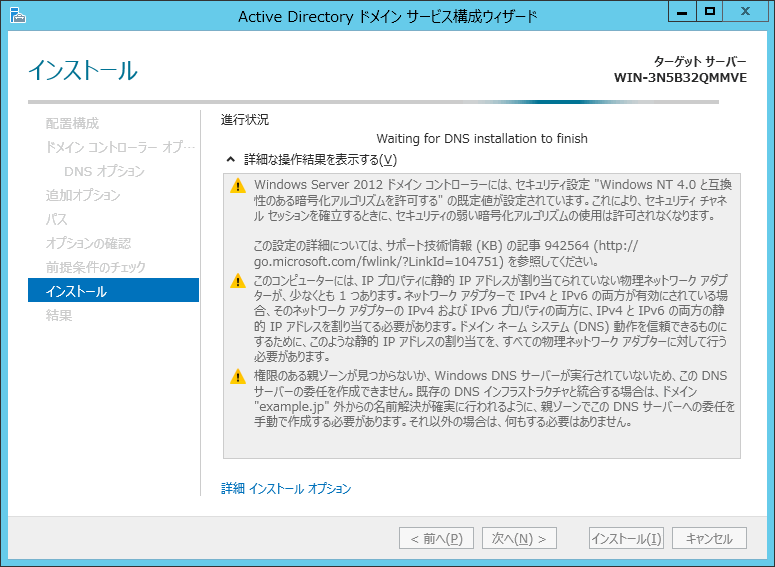
Task: Minimize the wizard window
Action: [682, 11]
